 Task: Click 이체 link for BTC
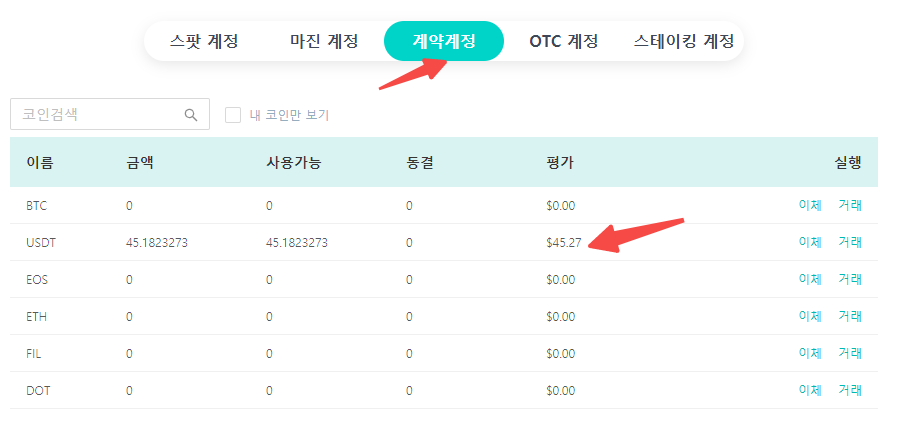click(810, 205)
